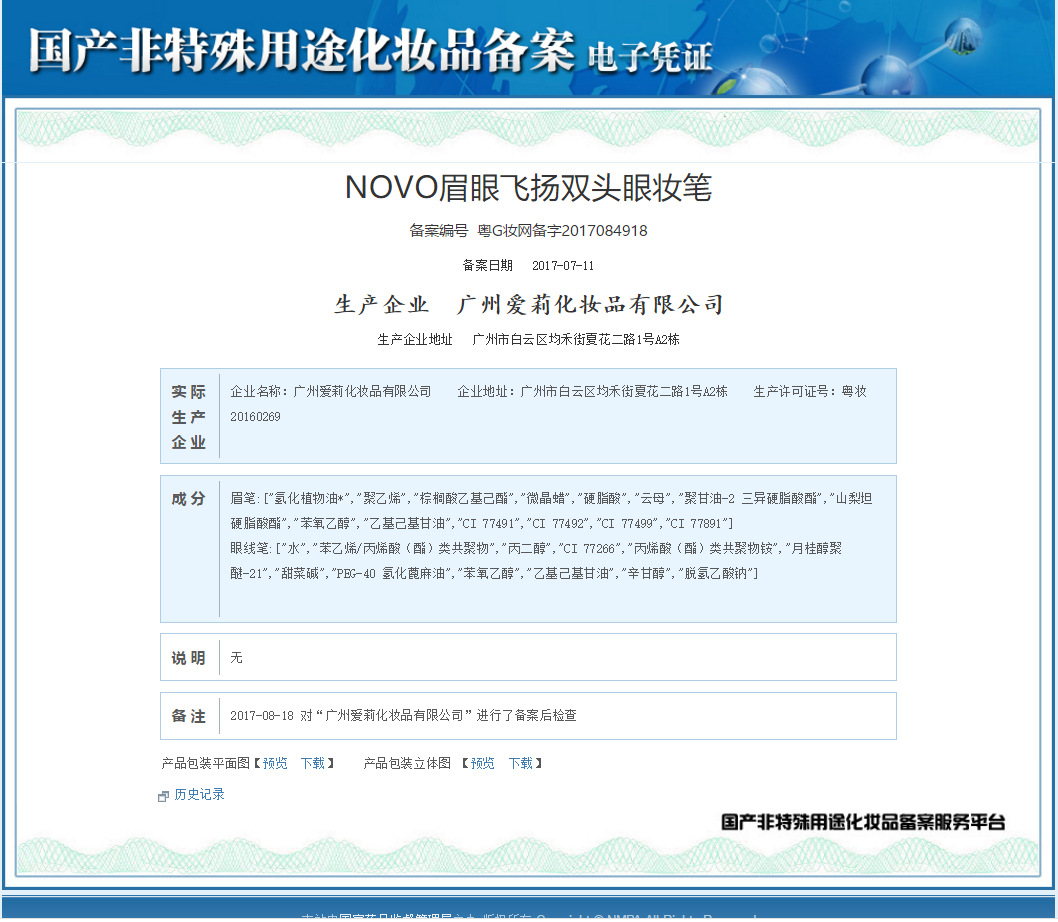The height and width of the screenshot is (922, 1058).
Task: Click the license number 20160269
Action: click(x=255, y=417)
